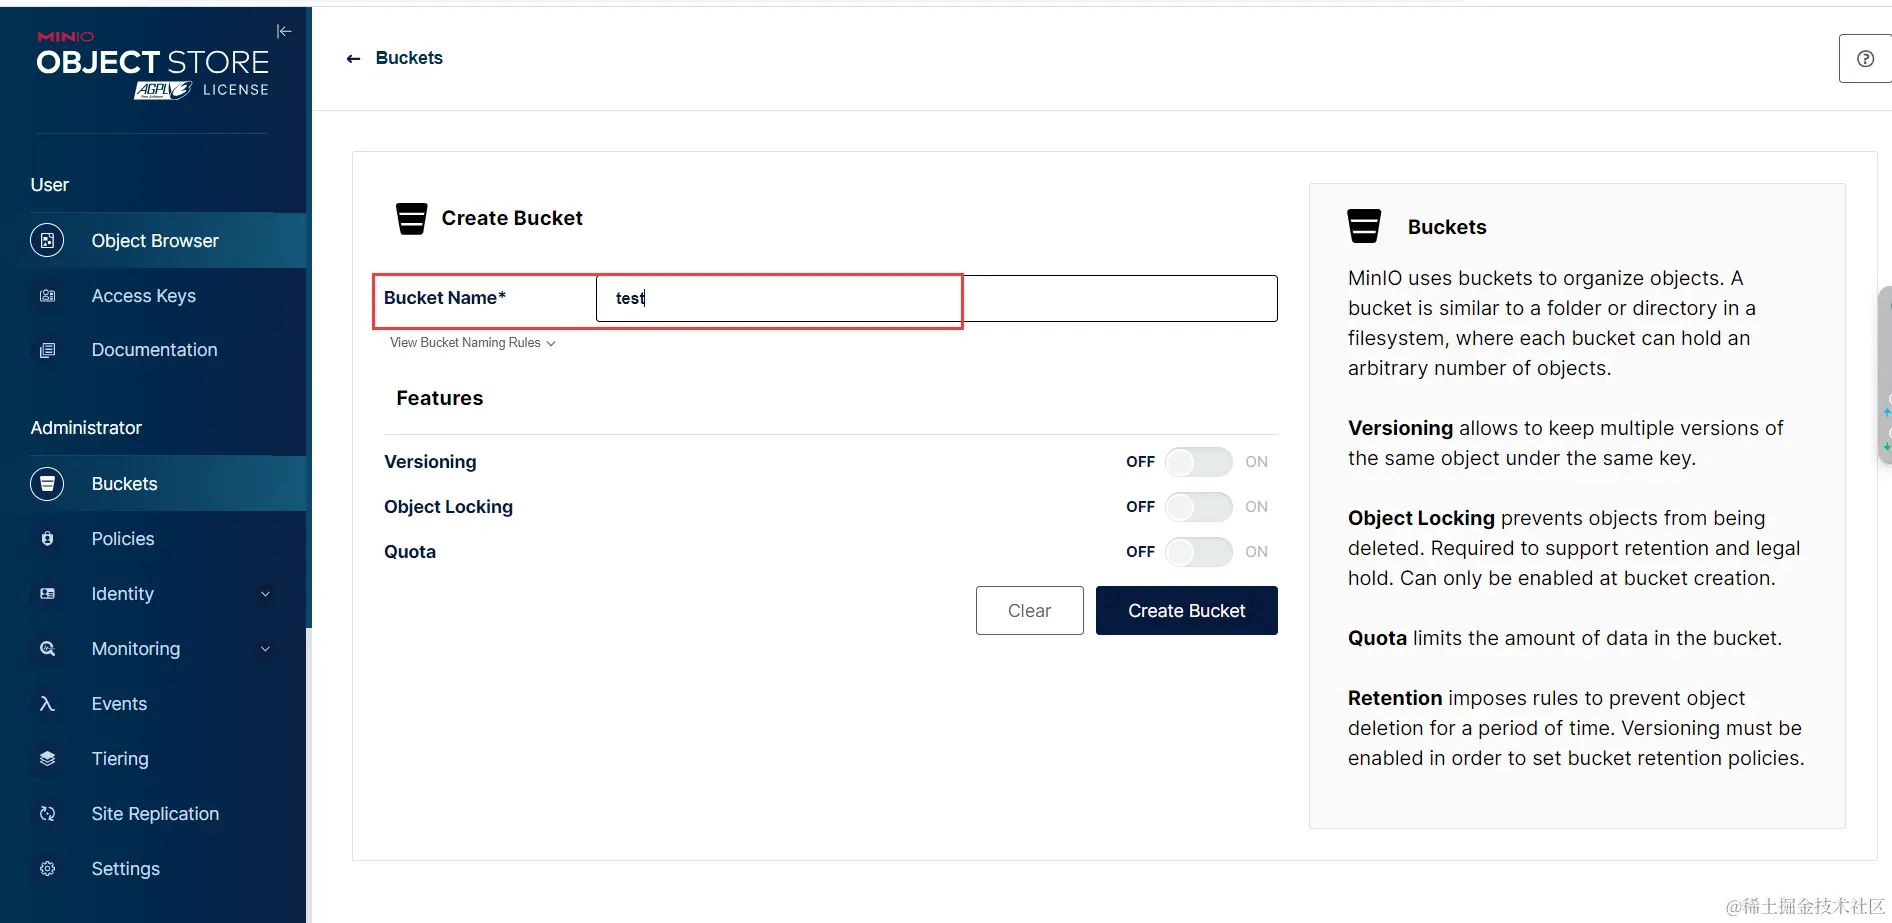Click the Access Keys sidebar icon
This screenshot has width=1892, height=923.
[47, 296]
